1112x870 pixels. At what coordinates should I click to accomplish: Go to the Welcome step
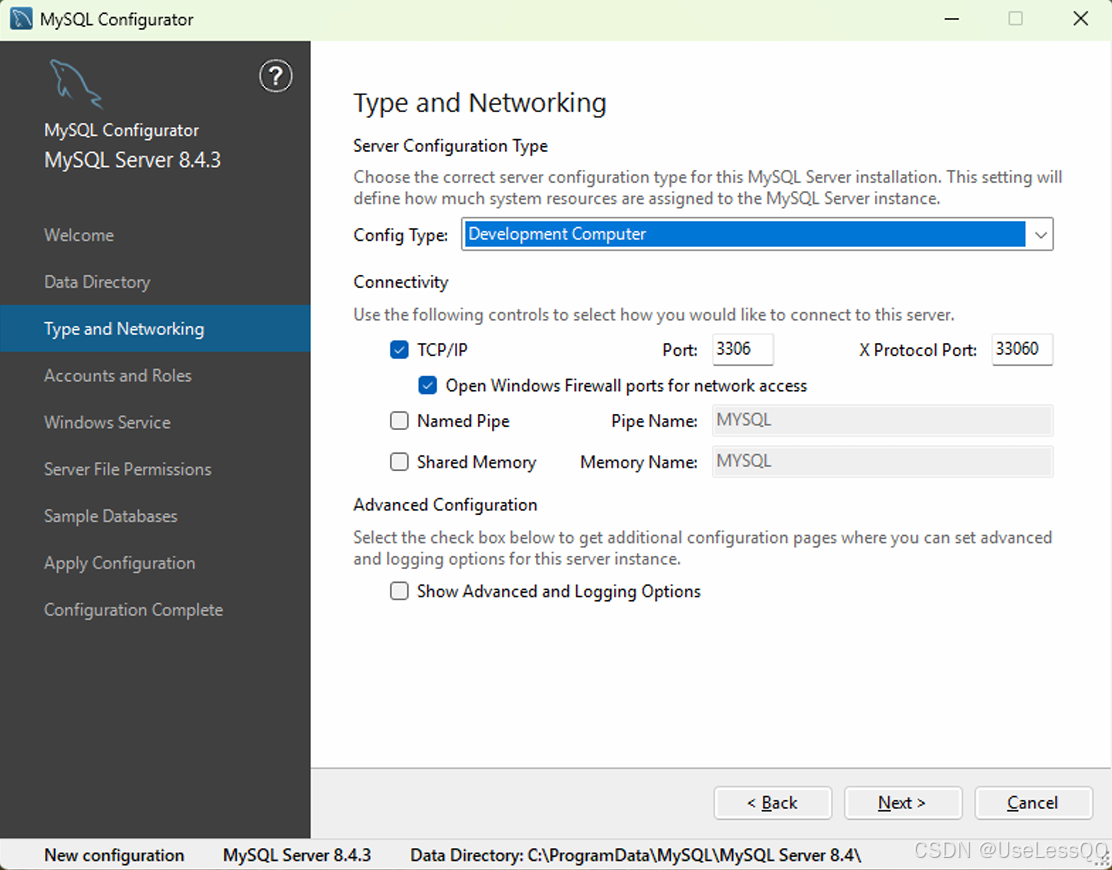(79, 235)
